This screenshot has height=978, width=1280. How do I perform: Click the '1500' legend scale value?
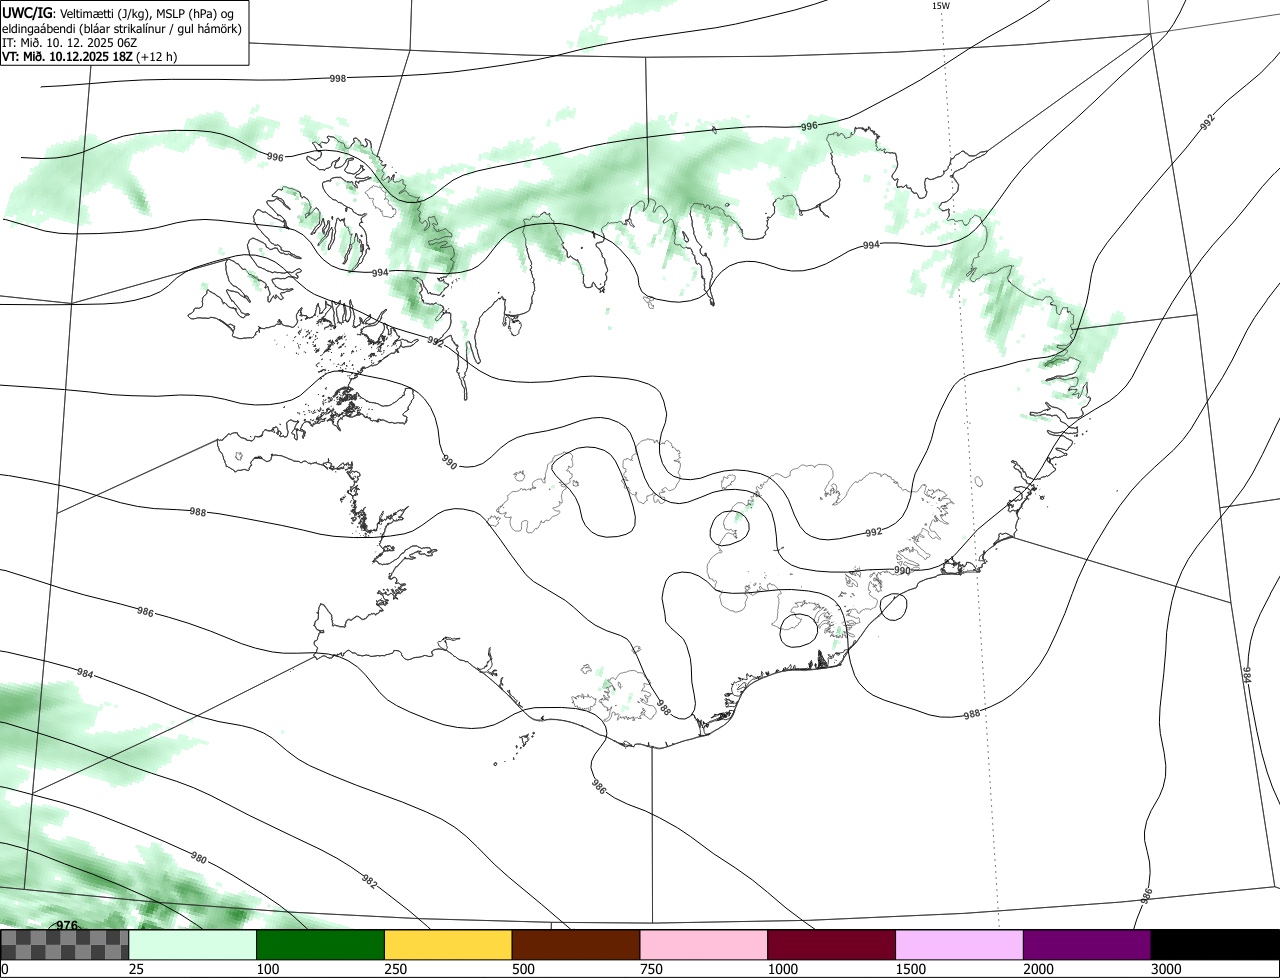(x=911, y=969)
